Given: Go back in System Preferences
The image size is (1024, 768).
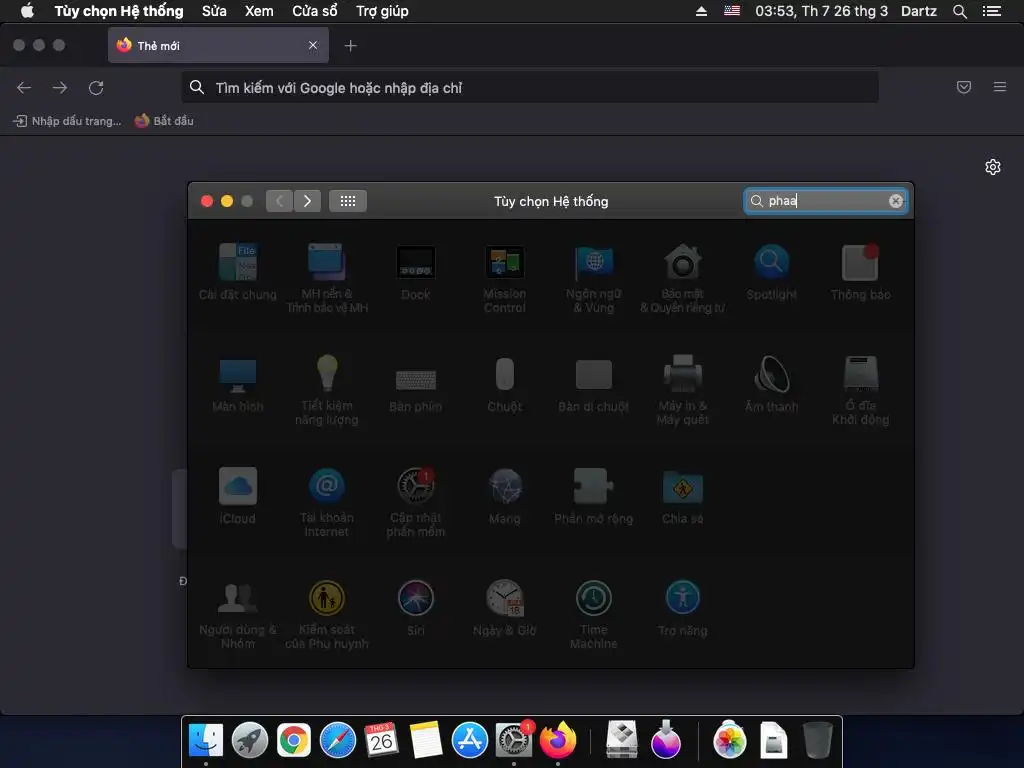Looking at the screenshot, I should pos(280,201).
